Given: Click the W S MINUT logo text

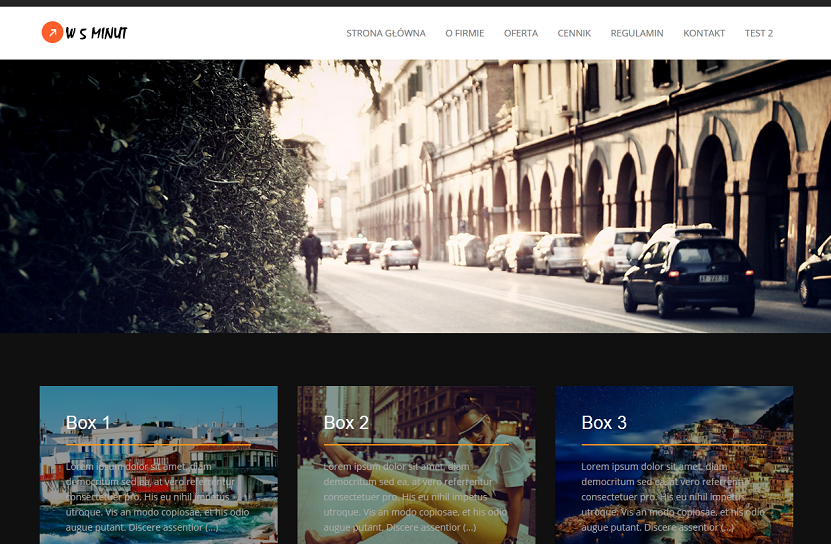Looking at the screenshot, I should [97, 34].
